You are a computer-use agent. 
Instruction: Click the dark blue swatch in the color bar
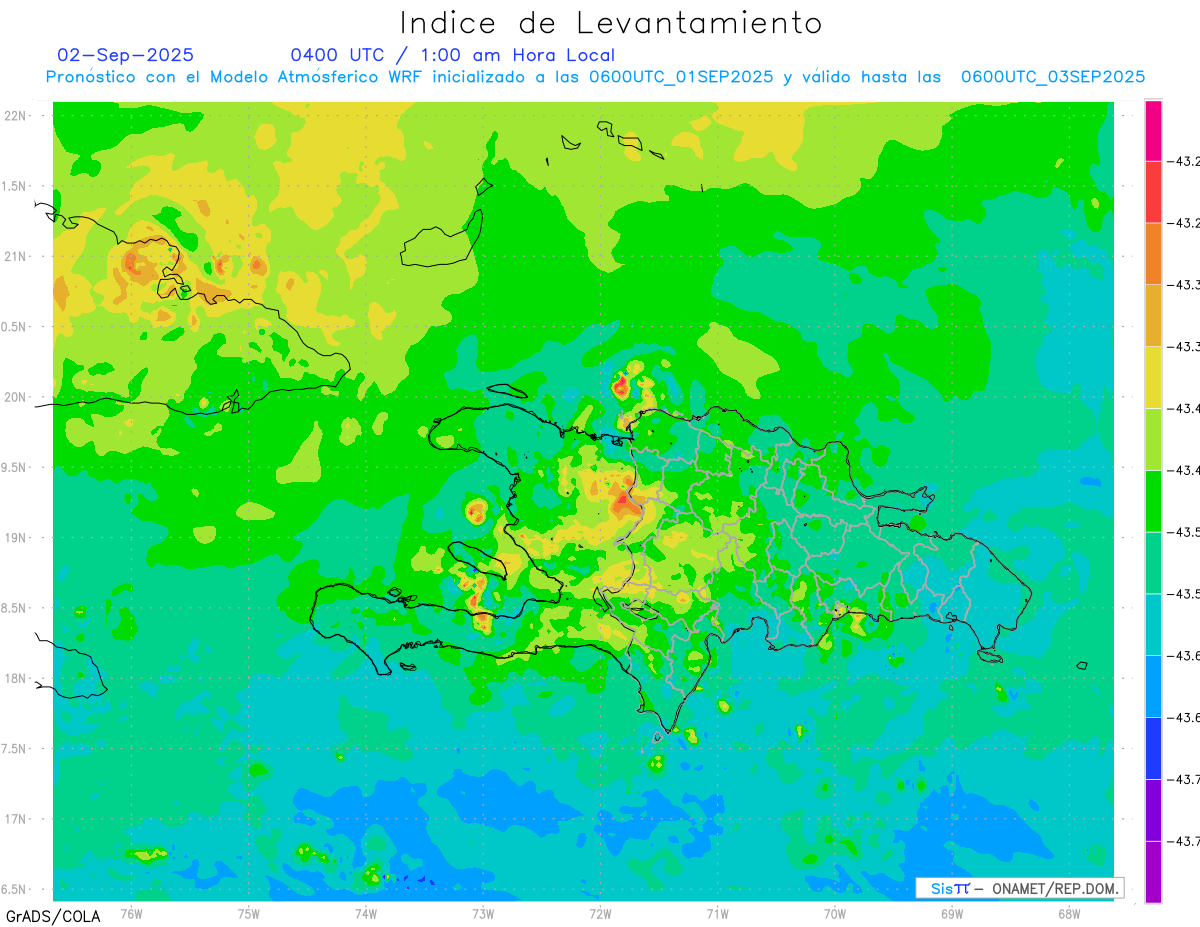point(1153,748)
